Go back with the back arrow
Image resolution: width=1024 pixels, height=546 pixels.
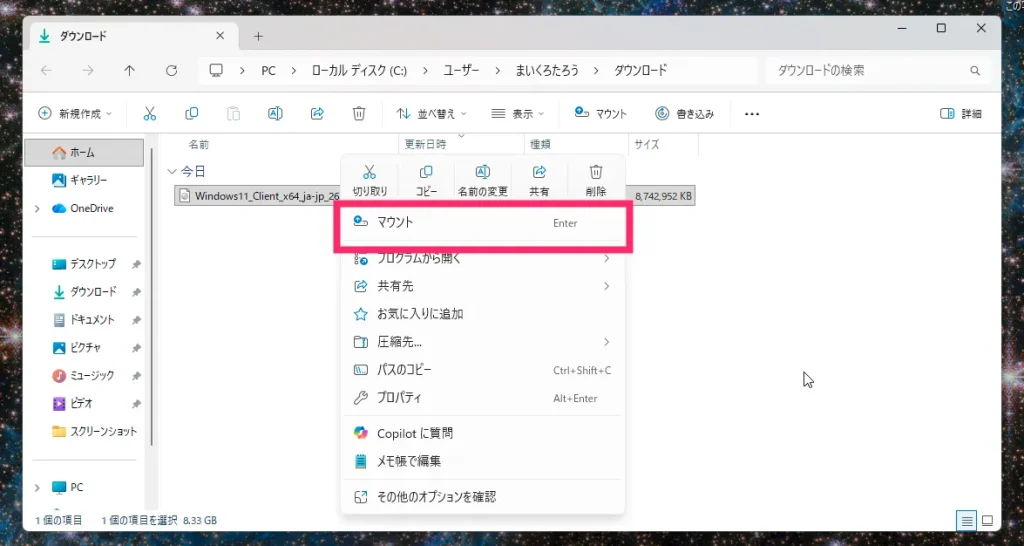coord(46,71)
